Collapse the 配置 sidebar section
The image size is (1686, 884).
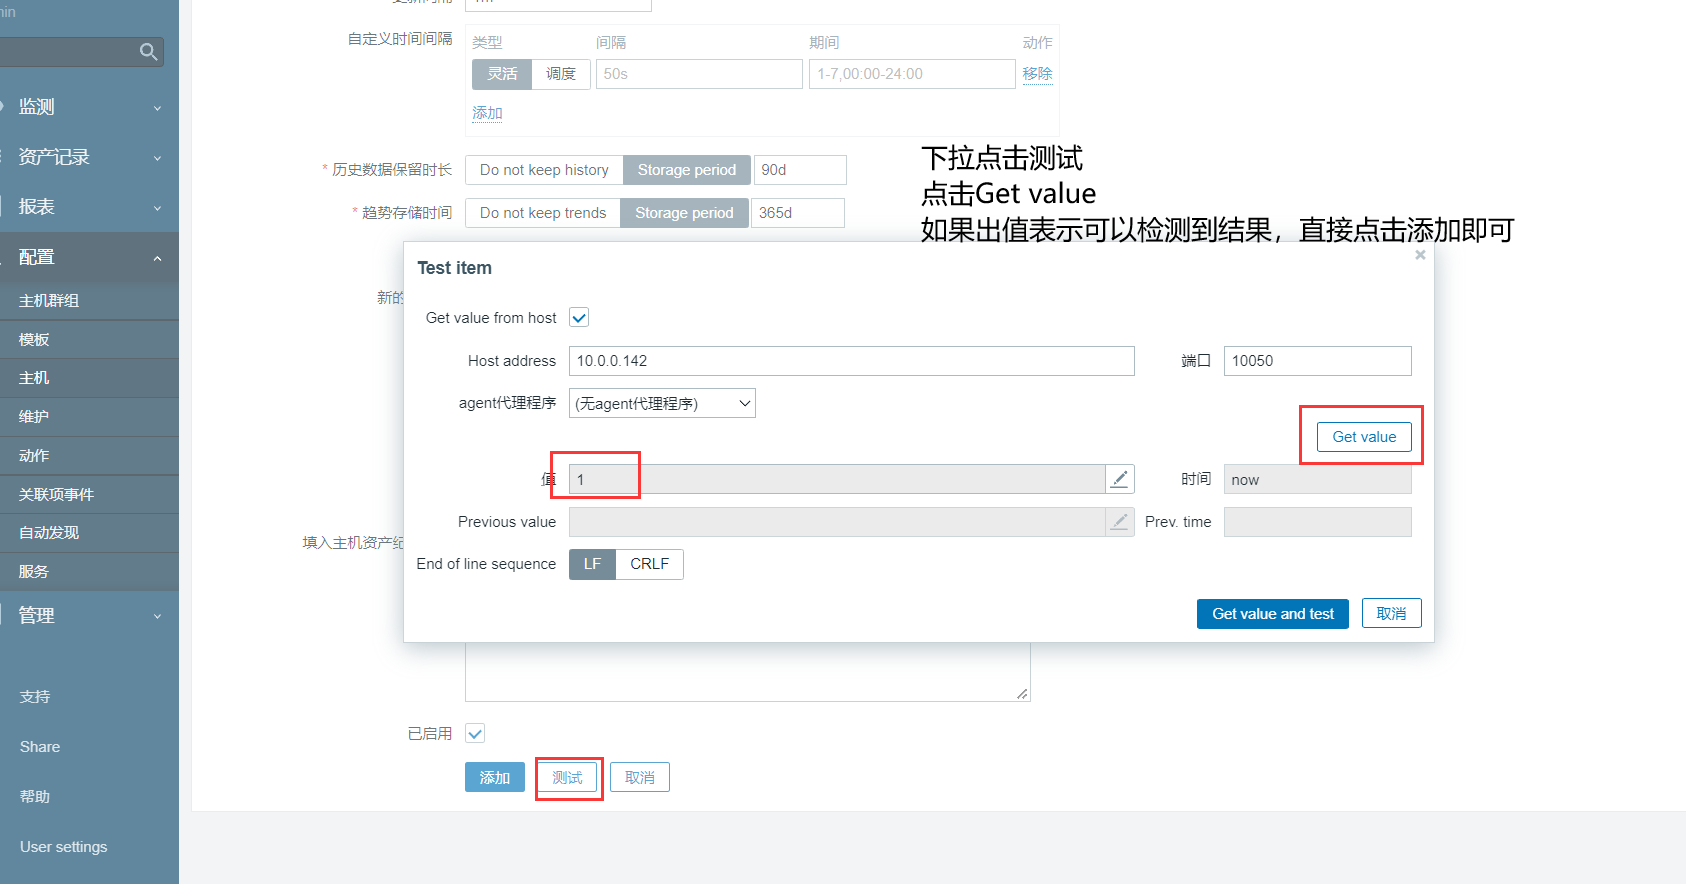tap(89, 257)
